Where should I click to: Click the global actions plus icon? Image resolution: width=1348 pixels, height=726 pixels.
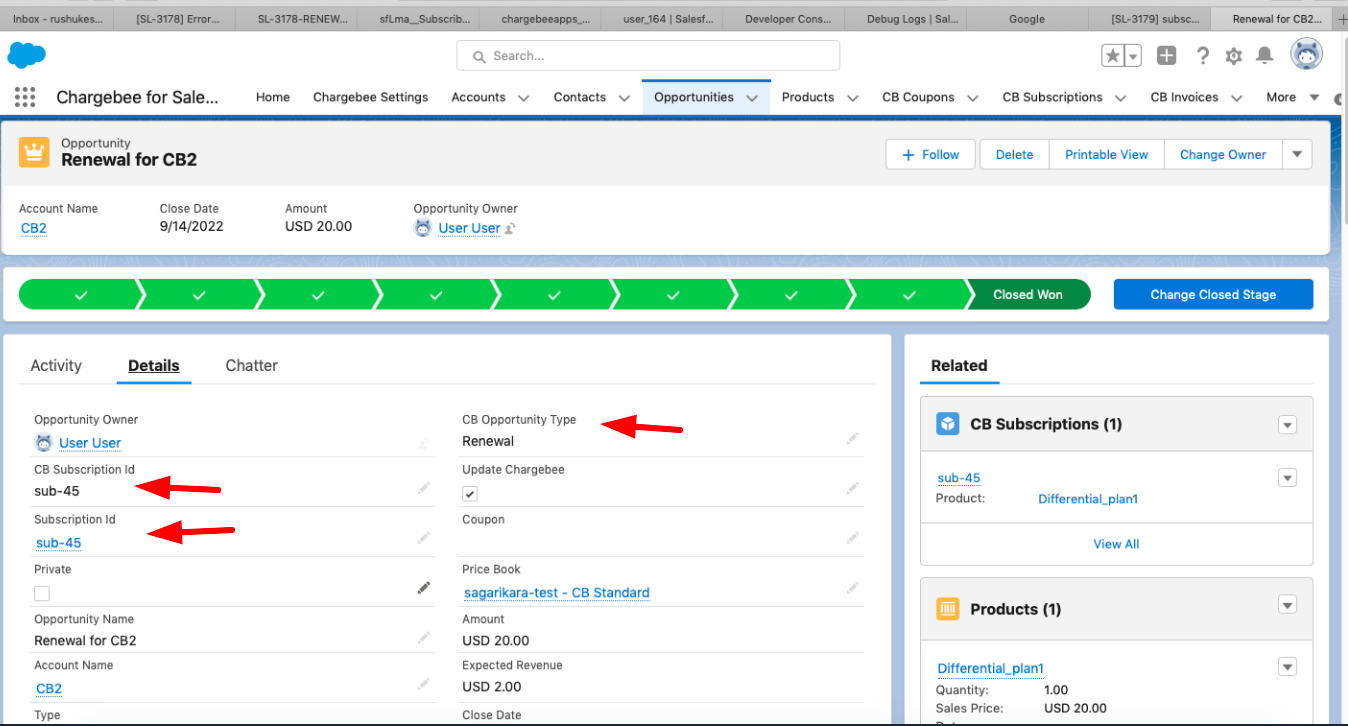pyautogui.click(x=1166, y=56)
